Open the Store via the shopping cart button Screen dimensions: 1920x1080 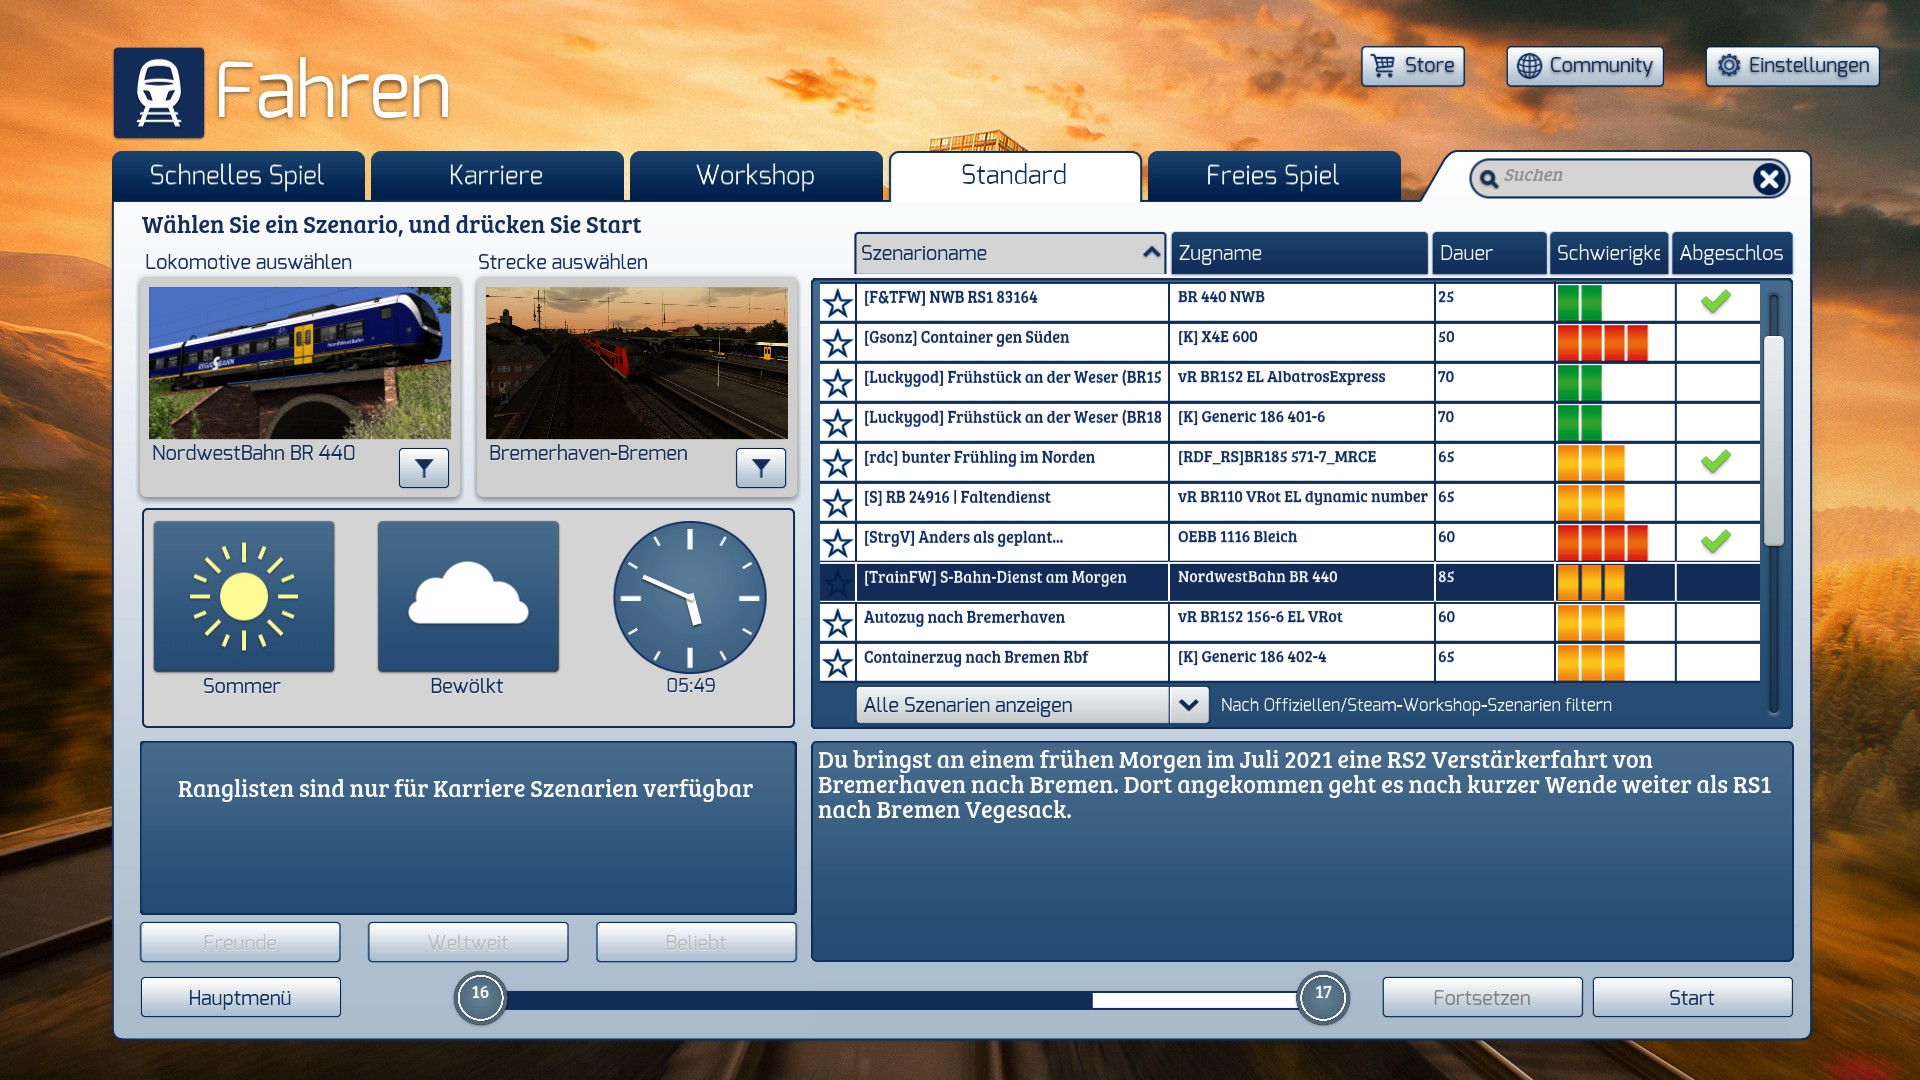click(x=1412, y=66)
